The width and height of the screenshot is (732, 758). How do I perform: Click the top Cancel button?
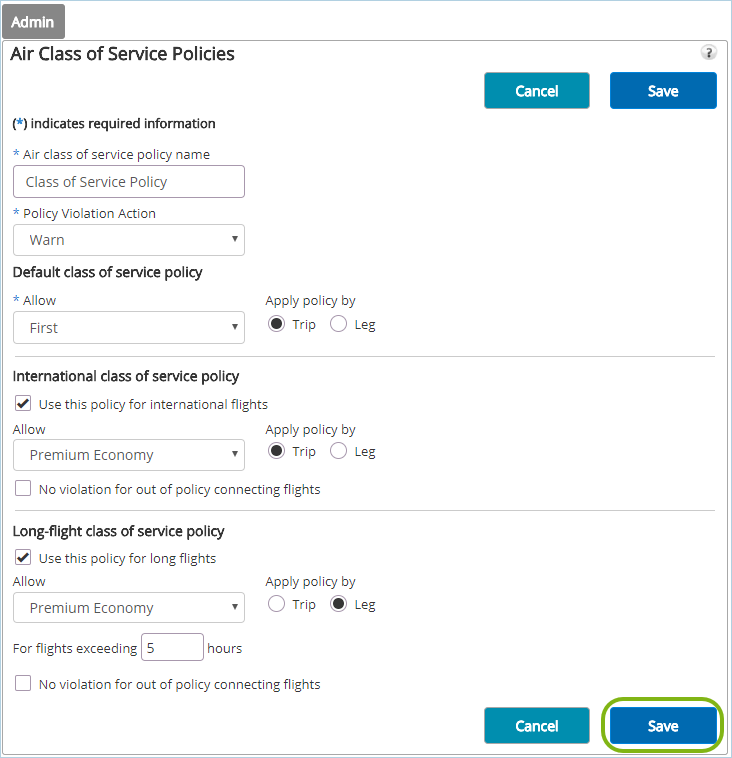[537, 91]
